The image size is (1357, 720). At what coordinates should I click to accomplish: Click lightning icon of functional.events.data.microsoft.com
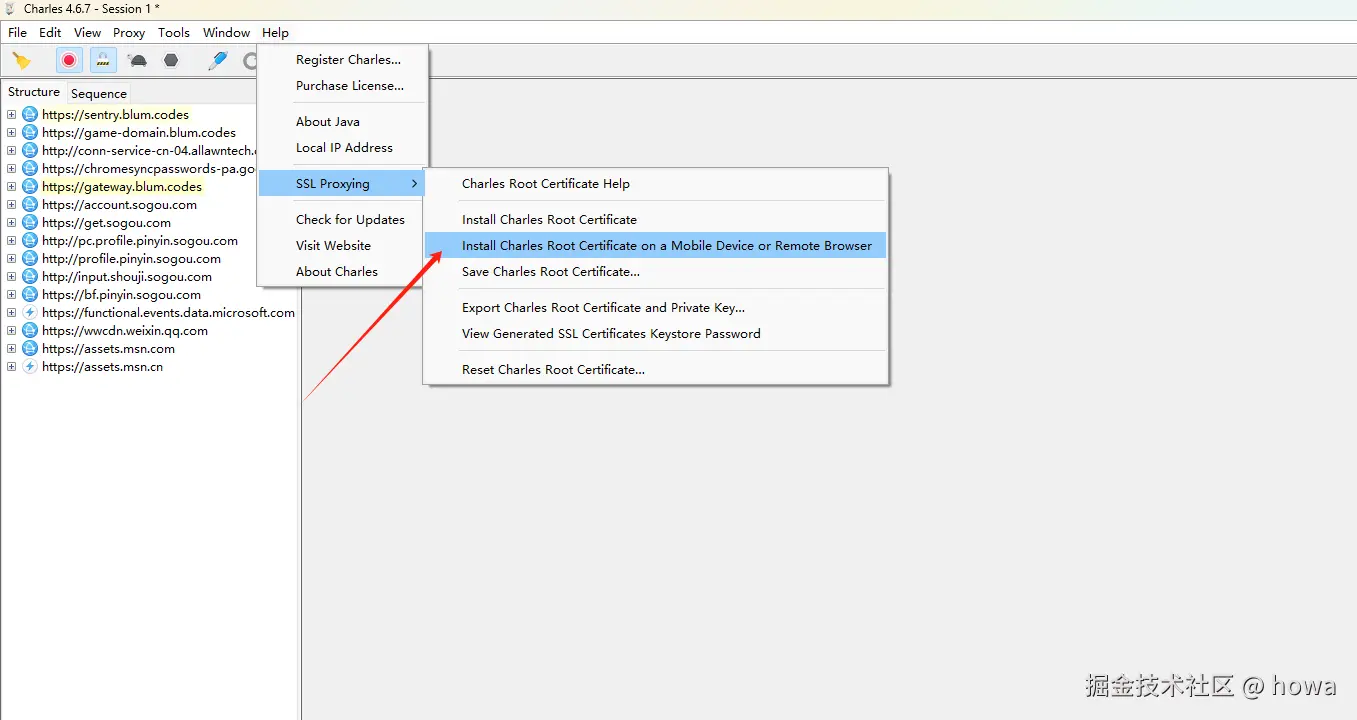pos(30,313)
